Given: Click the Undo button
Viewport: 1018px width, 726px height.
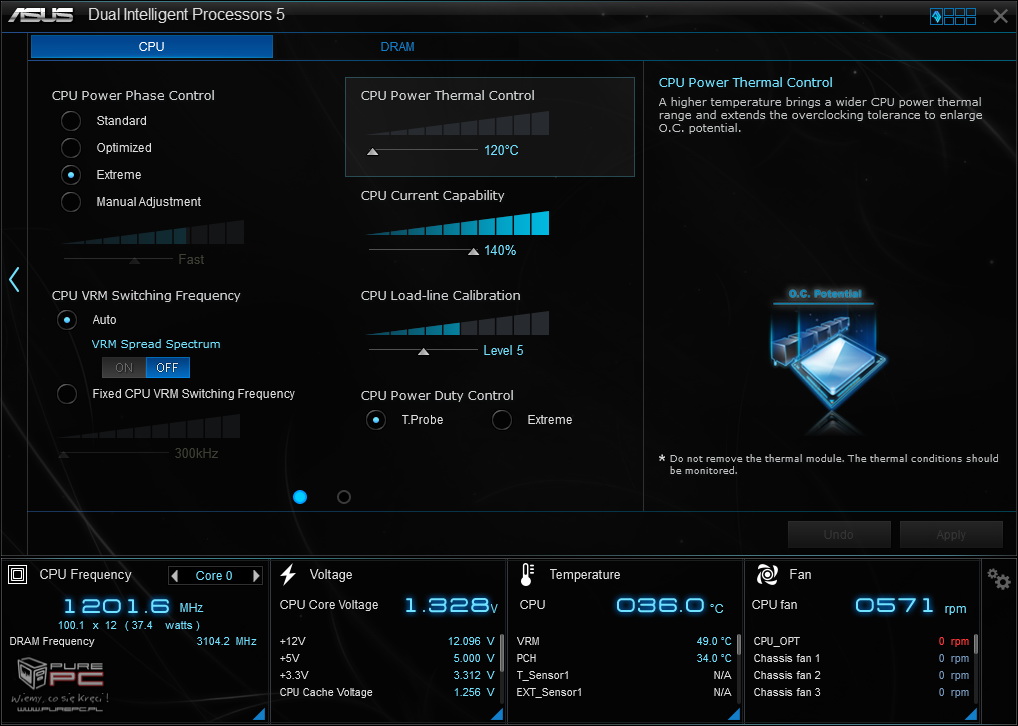Looking at the screenshot, I should [839, 534].
